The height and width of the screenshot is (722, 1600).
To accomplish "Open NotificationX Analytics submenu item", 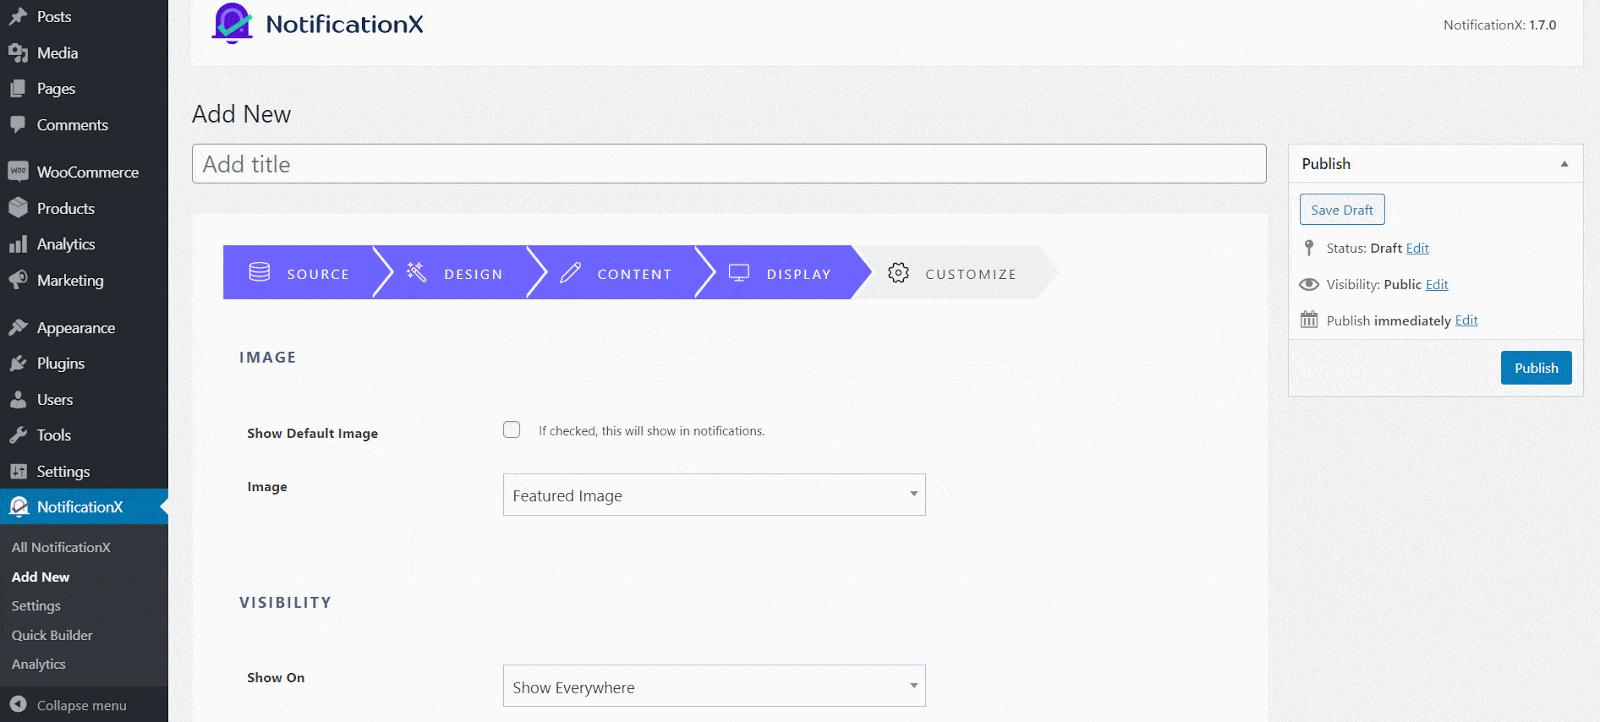I will 39,664.
